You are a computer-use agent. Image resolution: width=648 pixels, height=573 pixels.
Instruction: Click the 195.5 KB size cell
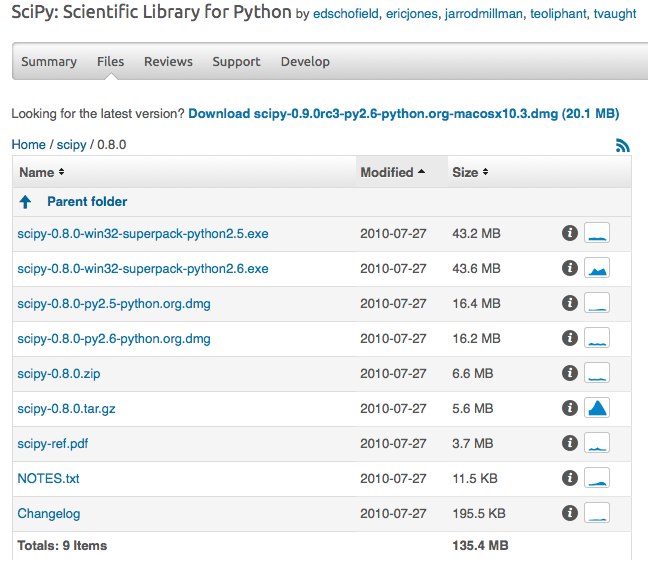pyautogui.click(x=479, y=514)
